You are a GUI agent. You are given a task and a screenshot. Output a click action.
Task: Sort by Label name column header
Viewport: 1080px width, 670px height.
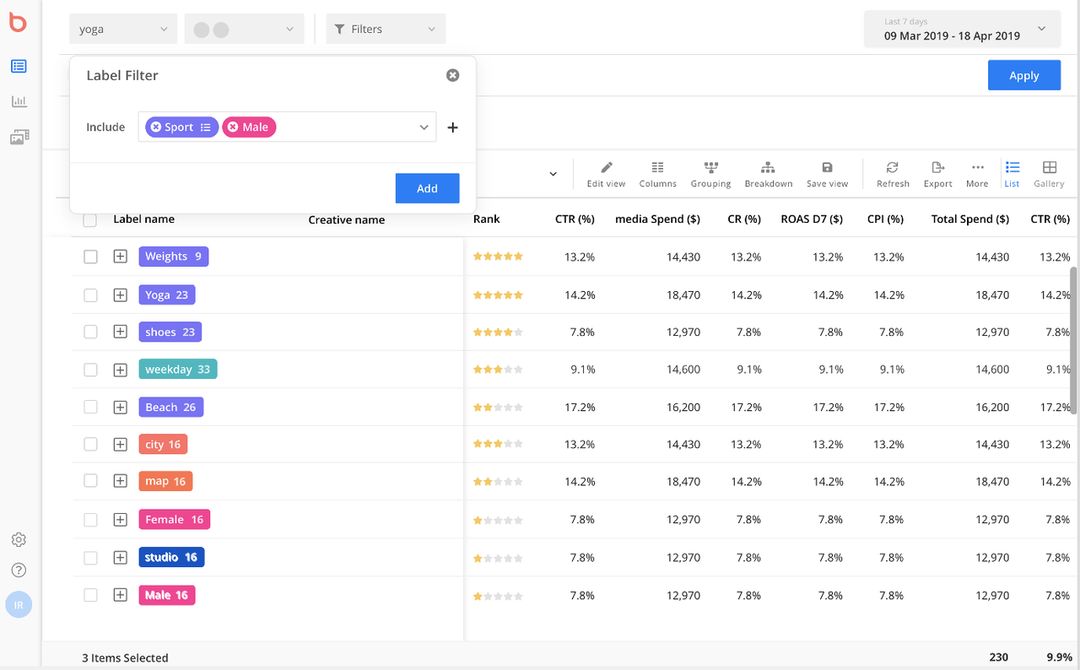(144, 219)
